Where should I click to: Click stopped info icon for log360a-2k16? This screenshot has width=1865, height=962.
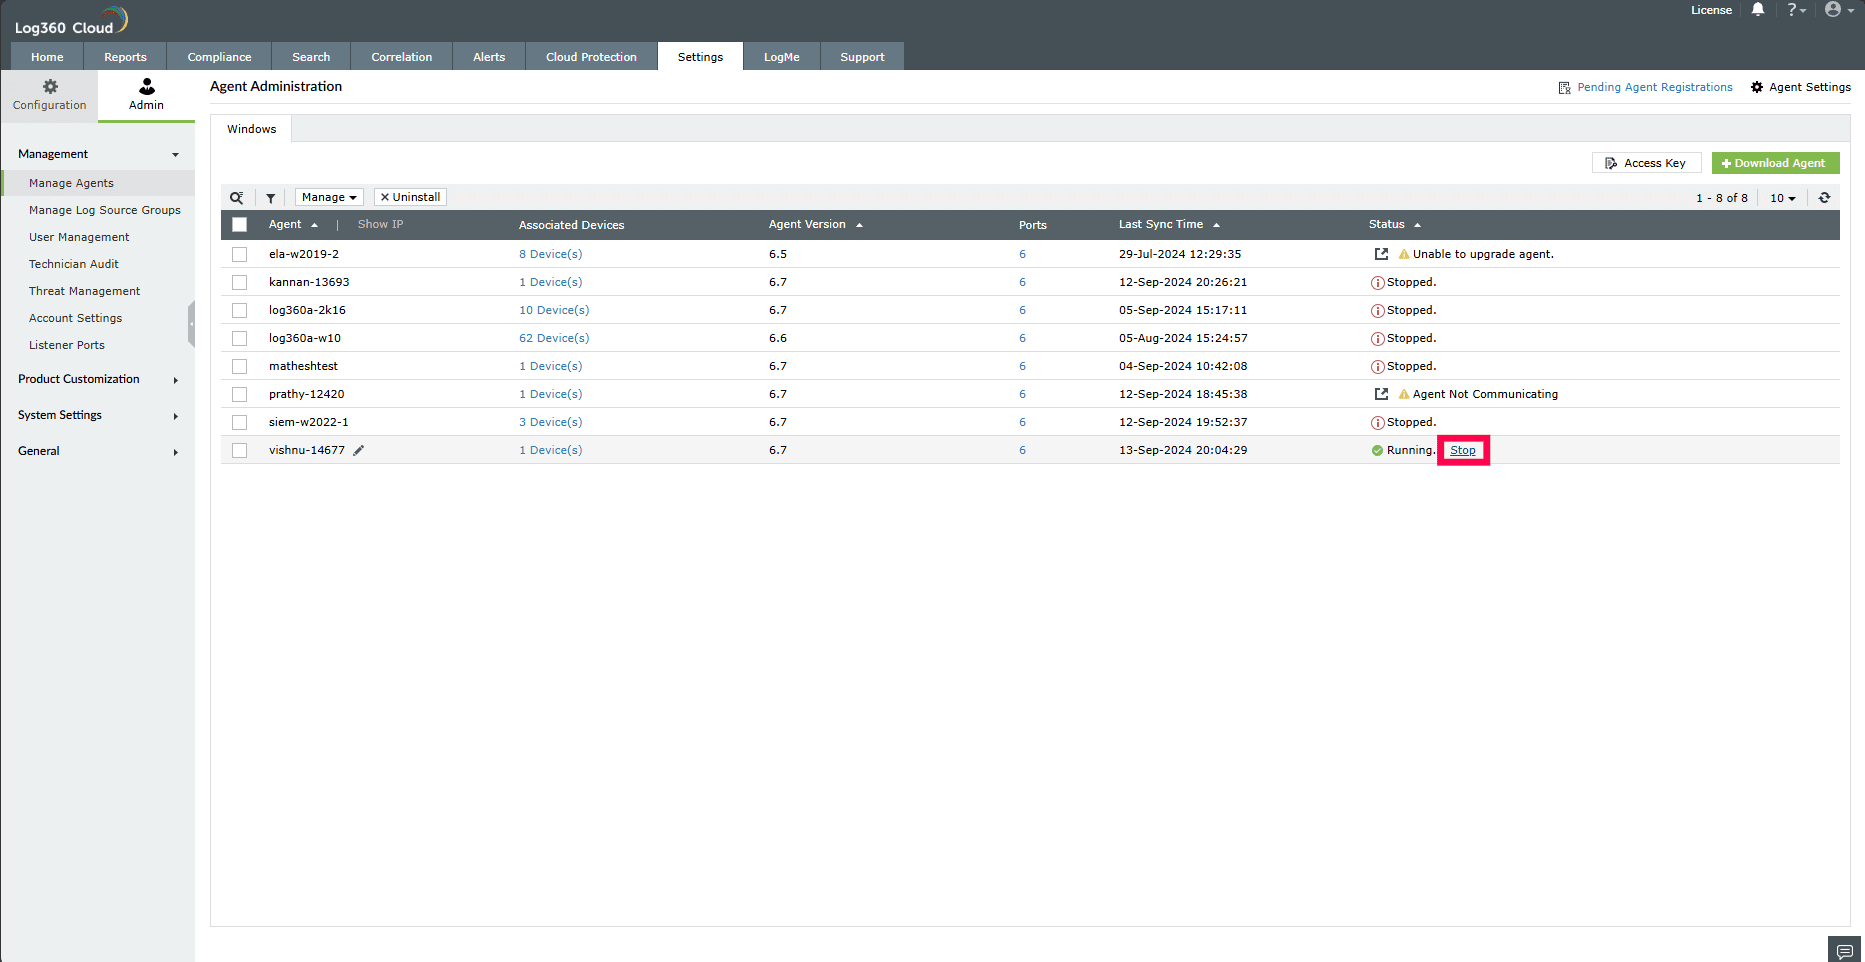pos(1377,311)
